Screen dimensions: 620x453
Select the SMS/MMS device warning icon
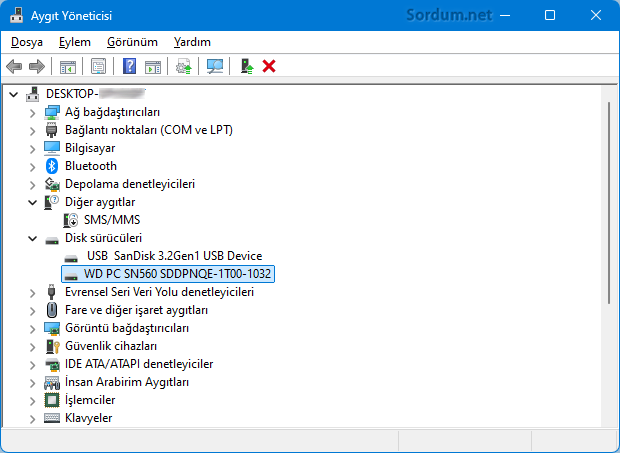click(71, 220)
